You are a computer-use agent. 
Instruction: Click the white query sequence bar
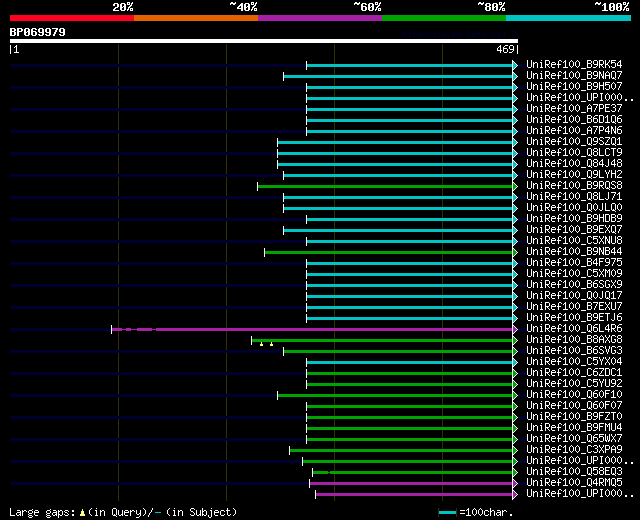264,41
